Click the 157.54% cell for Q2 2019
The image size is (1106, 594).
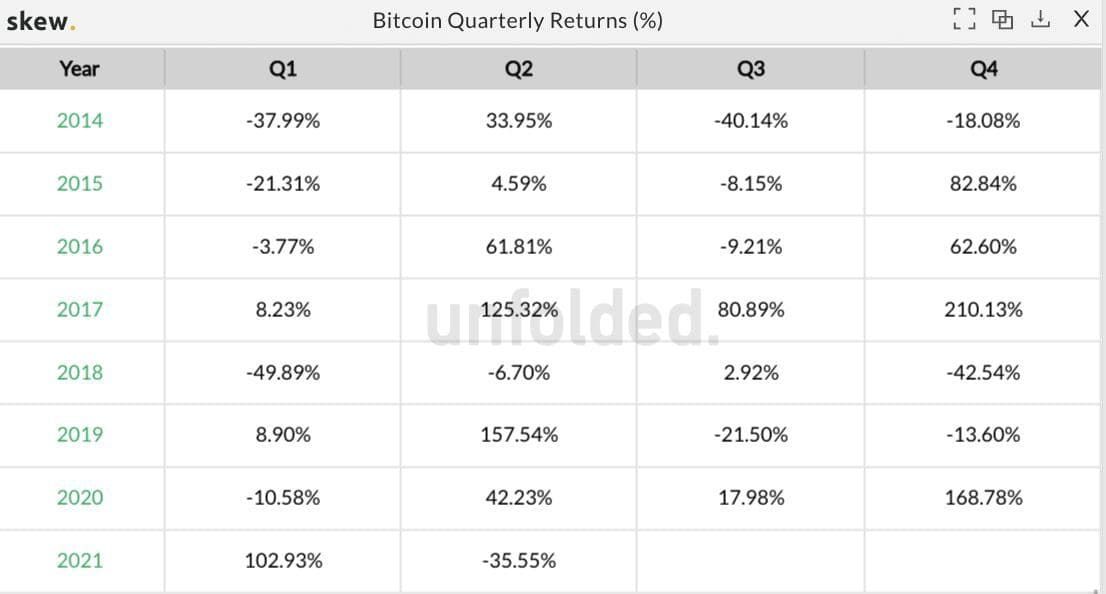pos(519,435)
